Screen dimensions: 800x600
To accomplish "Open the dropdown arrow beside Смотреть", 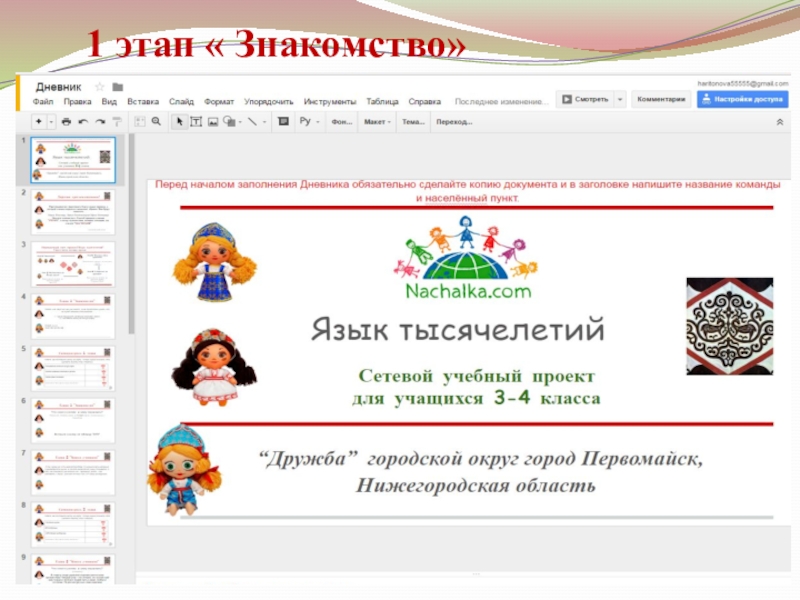I will [620, 99].
